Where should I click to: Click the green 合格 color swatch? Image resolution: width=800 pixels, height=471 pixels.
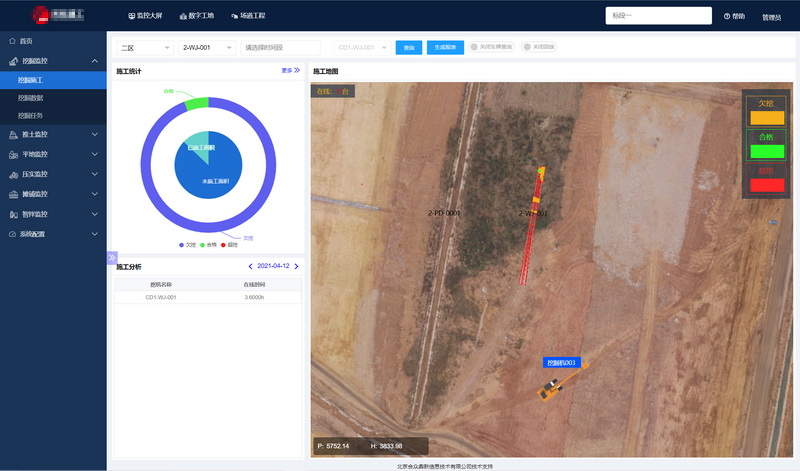coord(766,152)
